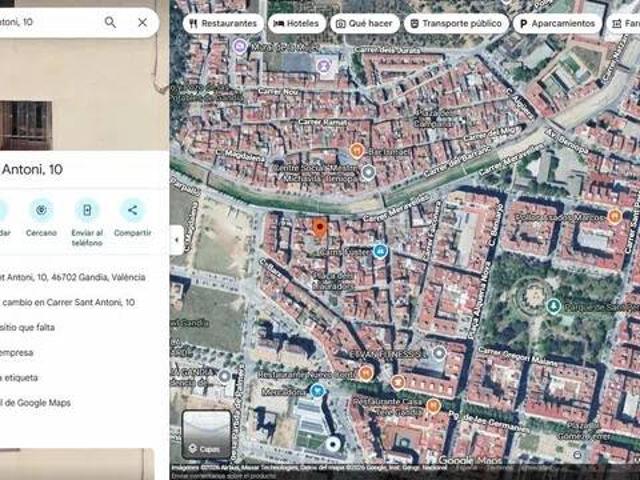Click the search magnifier icon
This screenshot has height=480, width=640.
pyautogui.click(x=110, y=22)
